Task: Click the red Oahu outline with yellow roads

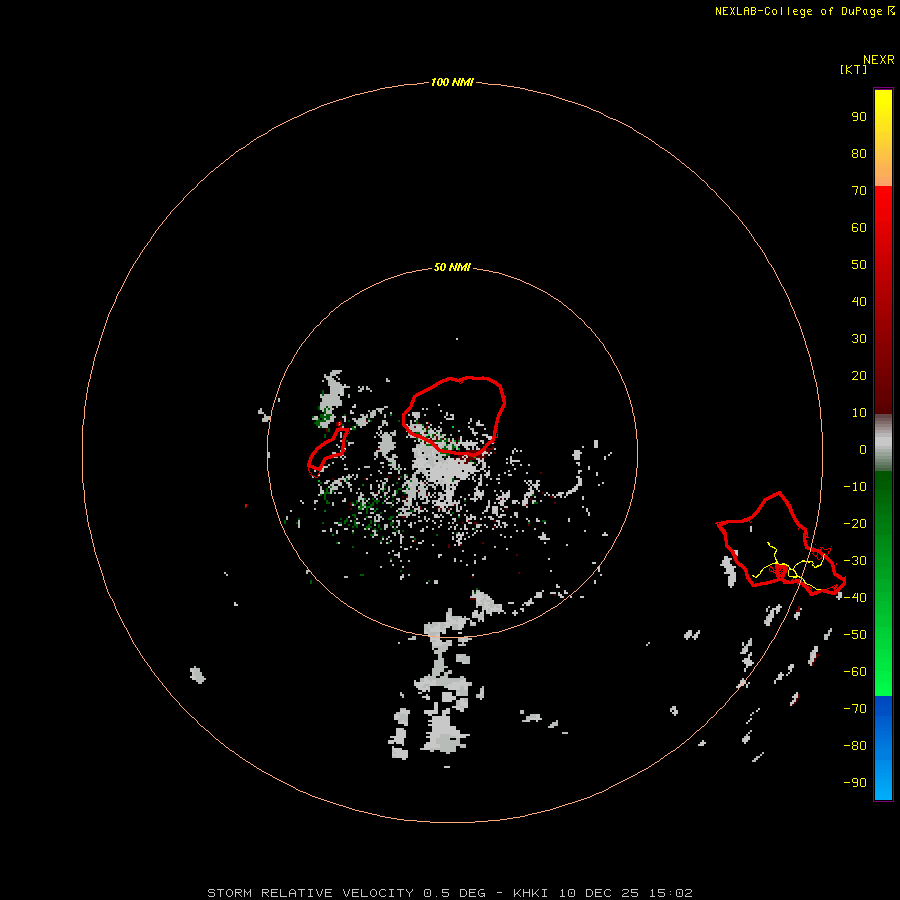Action: click(781, 544)
